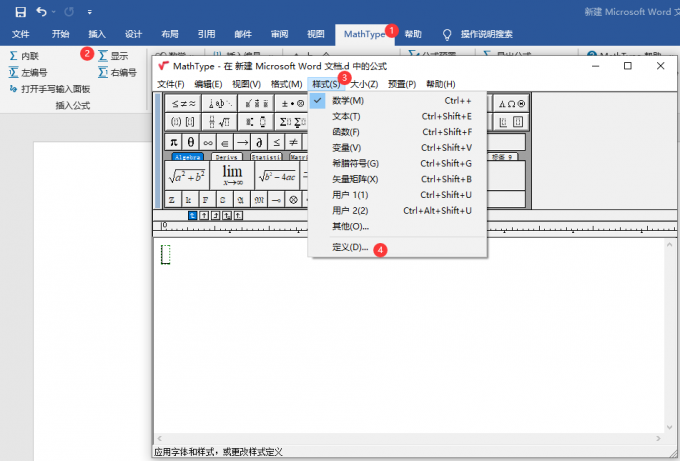Insert the not-equal ≠ symbol

point(293,142)
